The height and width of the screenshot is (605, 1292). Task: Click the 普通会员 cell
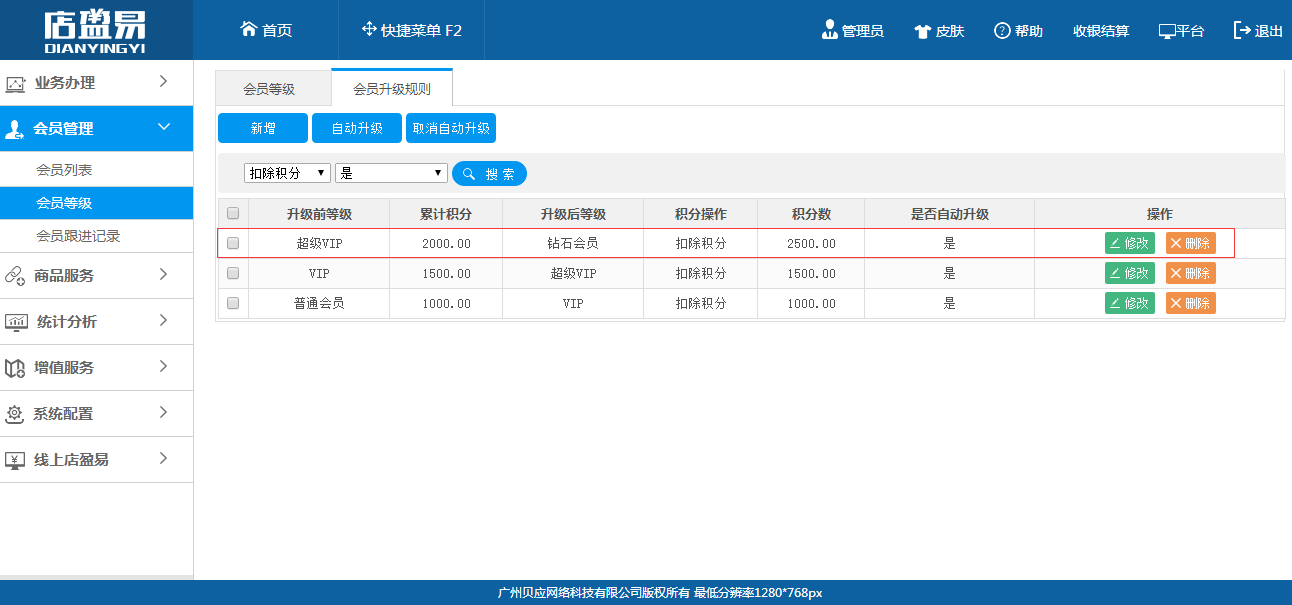(319, 303)
